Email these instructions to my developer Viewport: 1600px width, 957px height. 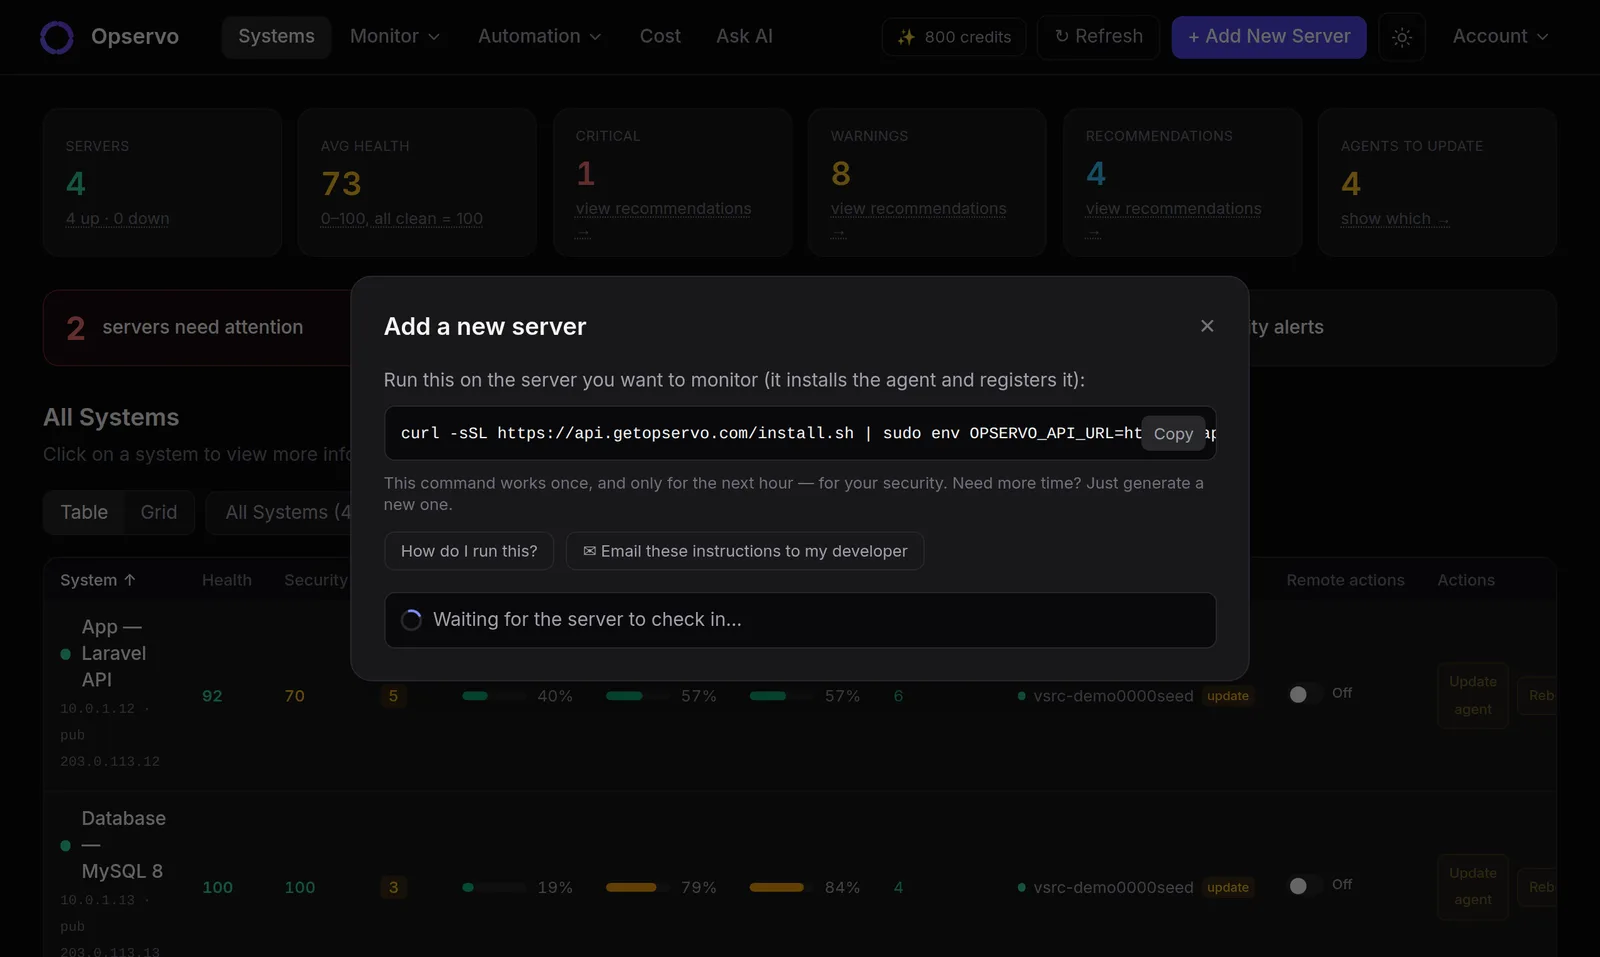point(745,551)
